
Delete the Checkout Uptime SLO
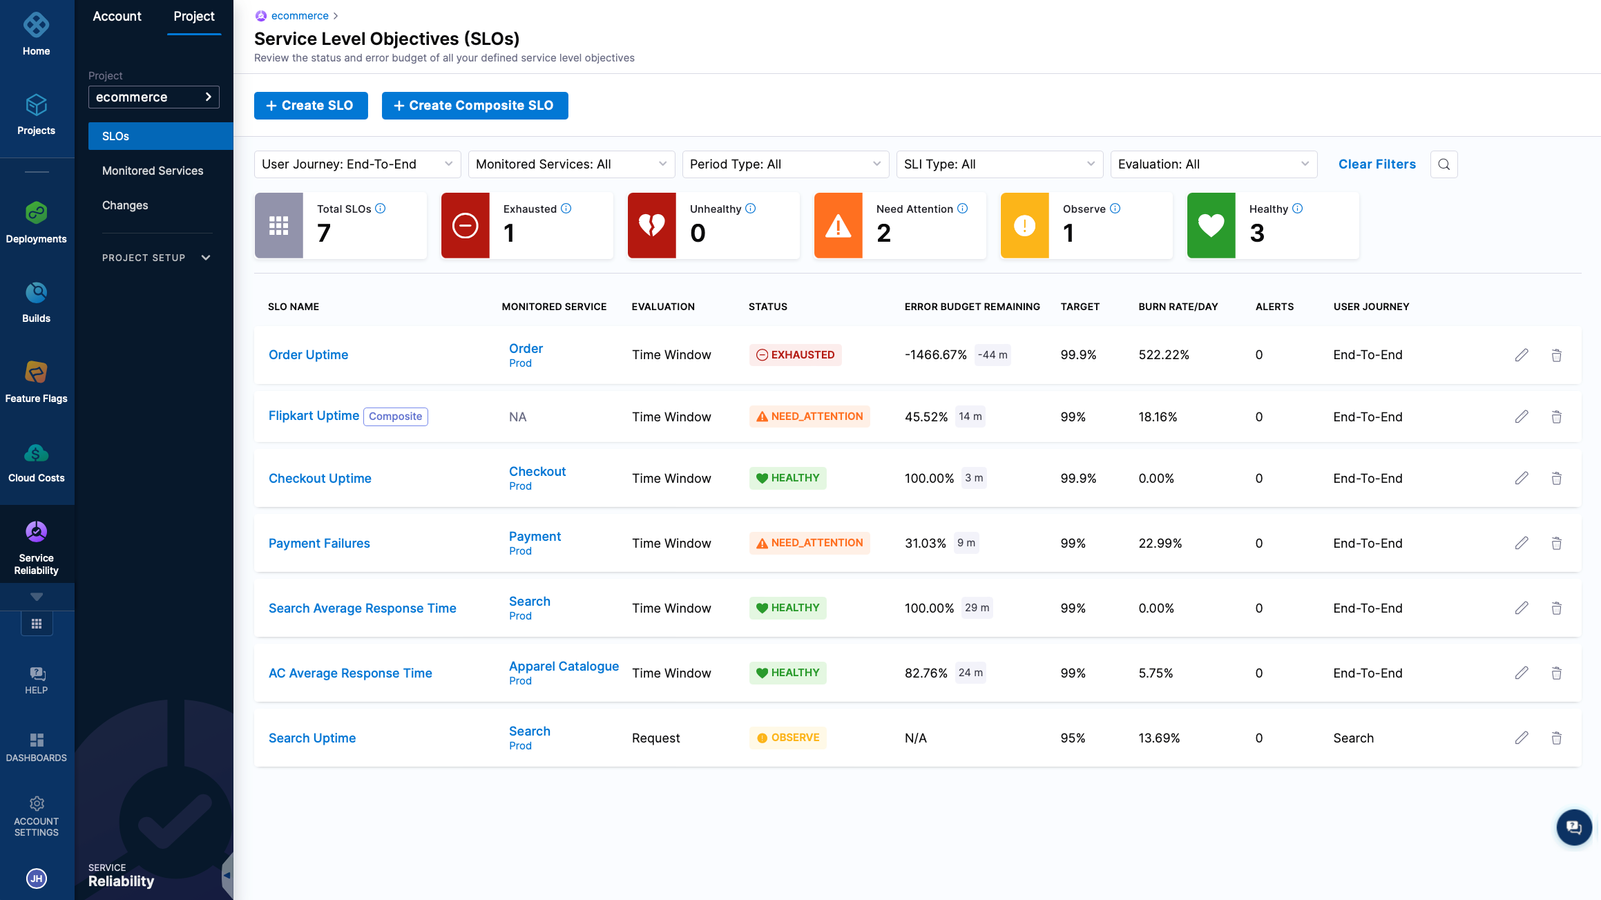click(1556, 478)
